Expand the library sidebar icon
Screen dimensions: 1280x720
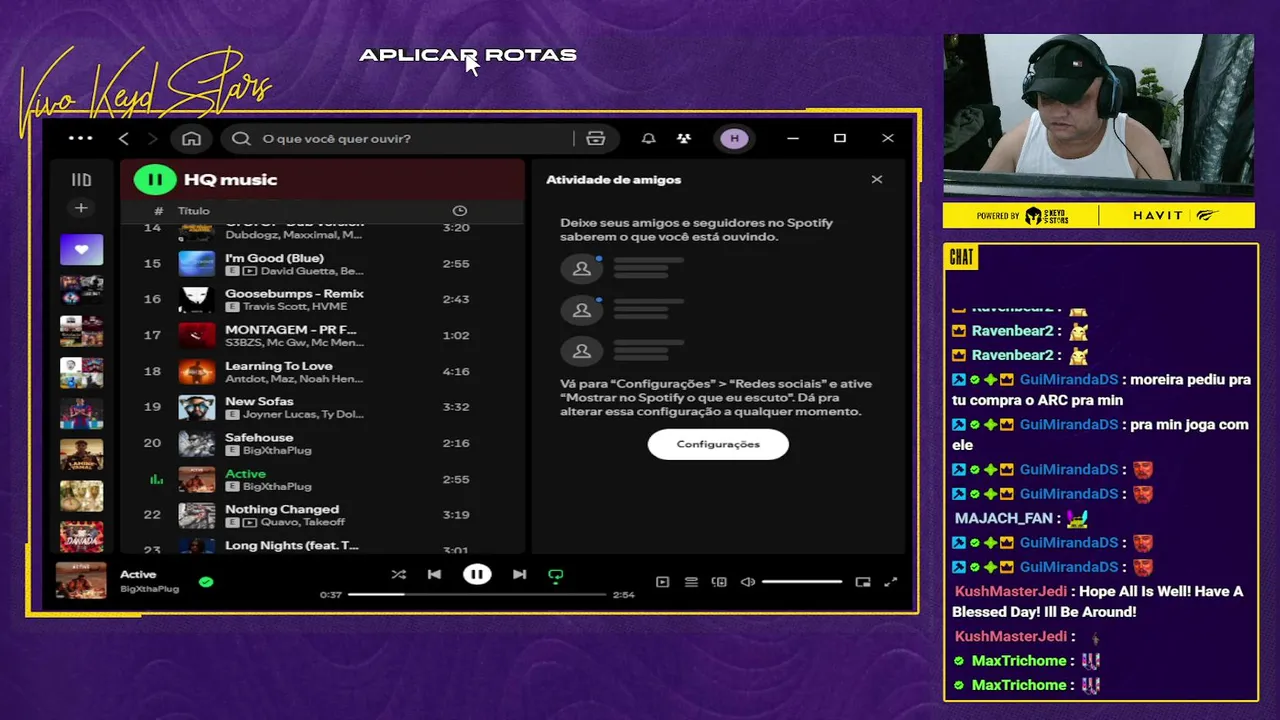point(81,180)
